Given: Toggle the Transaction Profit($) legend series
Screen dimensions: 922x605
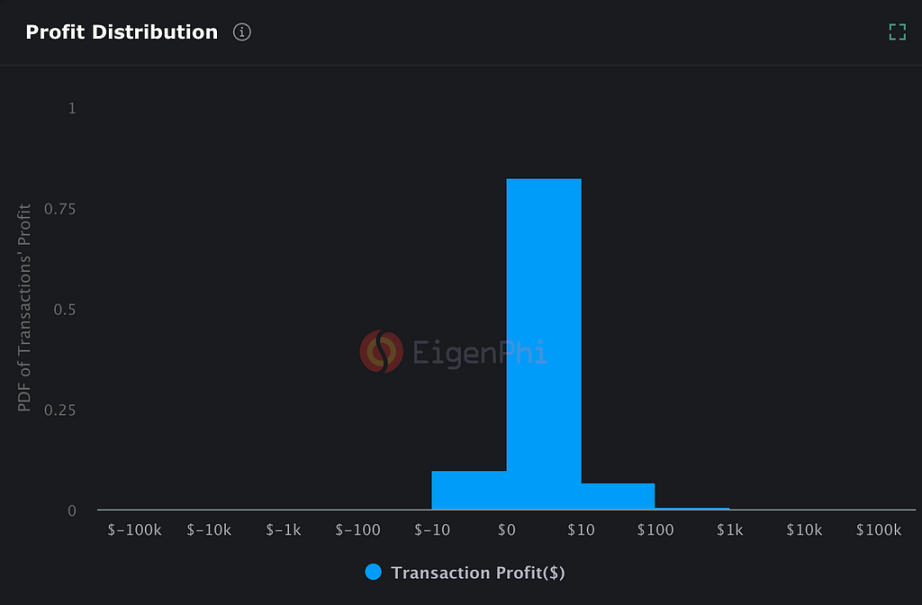Looking at the screenshot, I should pyautogui.click(x=477, y=573).
